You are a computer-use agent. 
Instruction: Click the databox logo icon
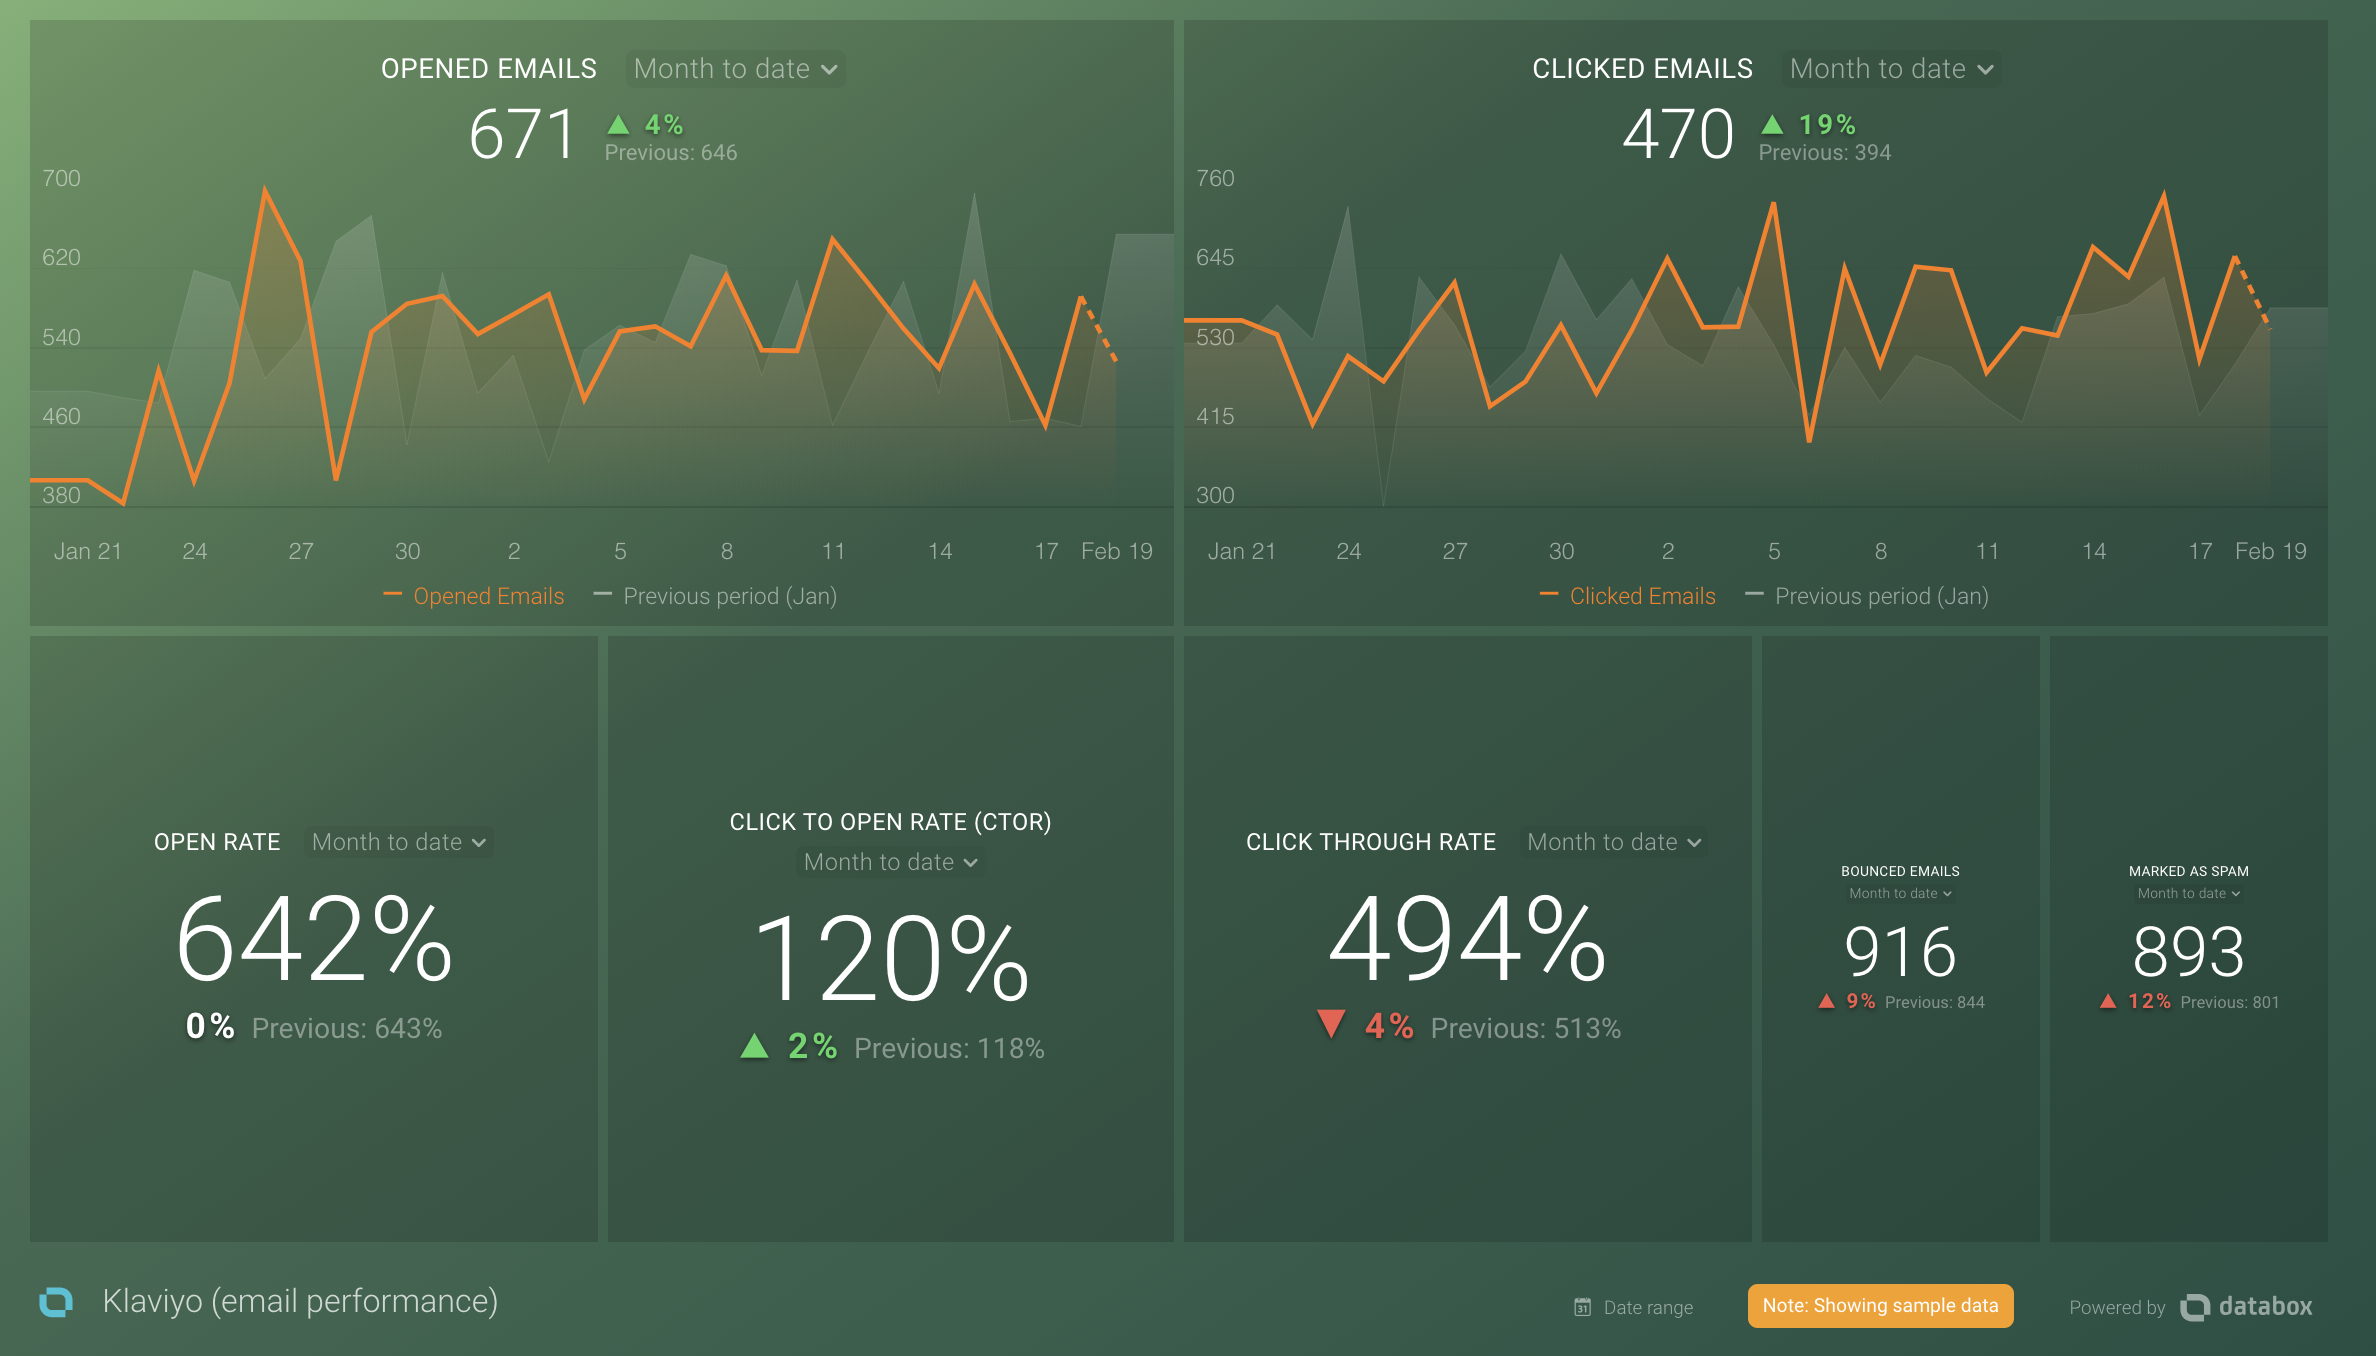(2195, 1307)
